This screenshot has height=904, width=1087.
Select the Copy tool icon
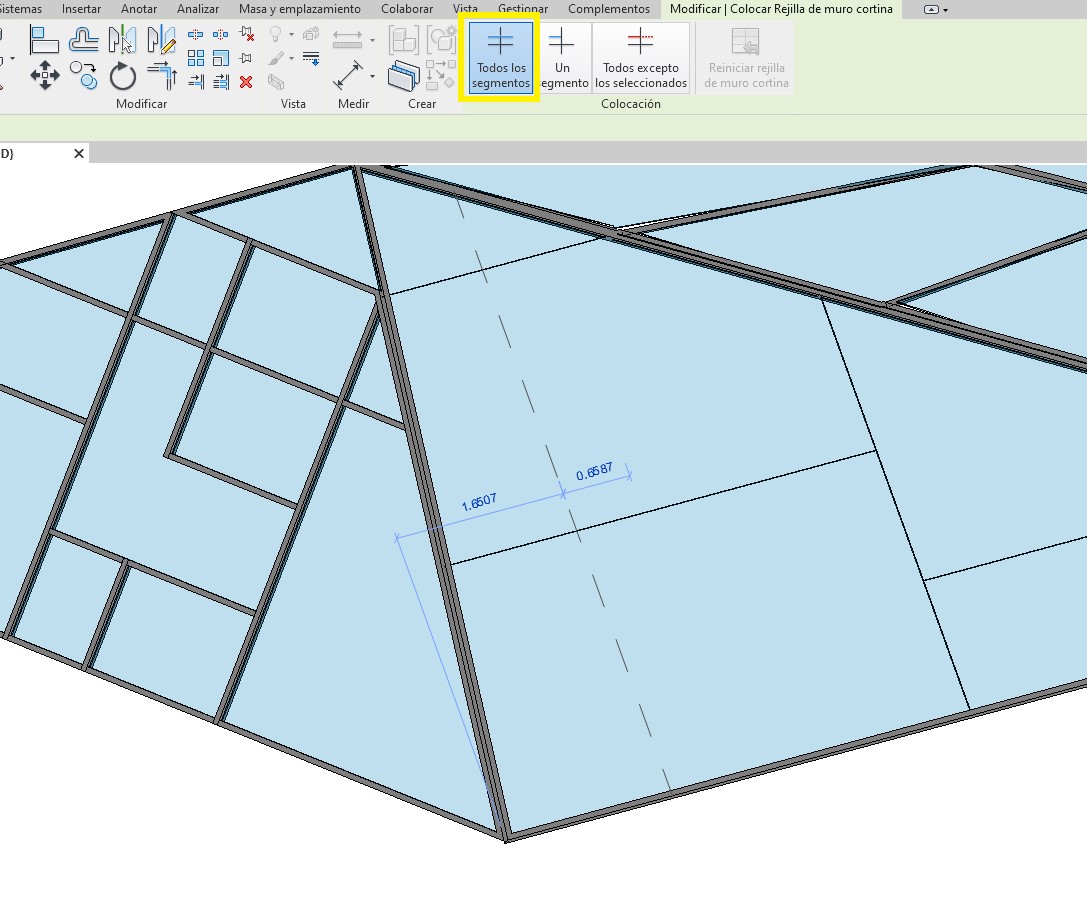click(84, 75)
